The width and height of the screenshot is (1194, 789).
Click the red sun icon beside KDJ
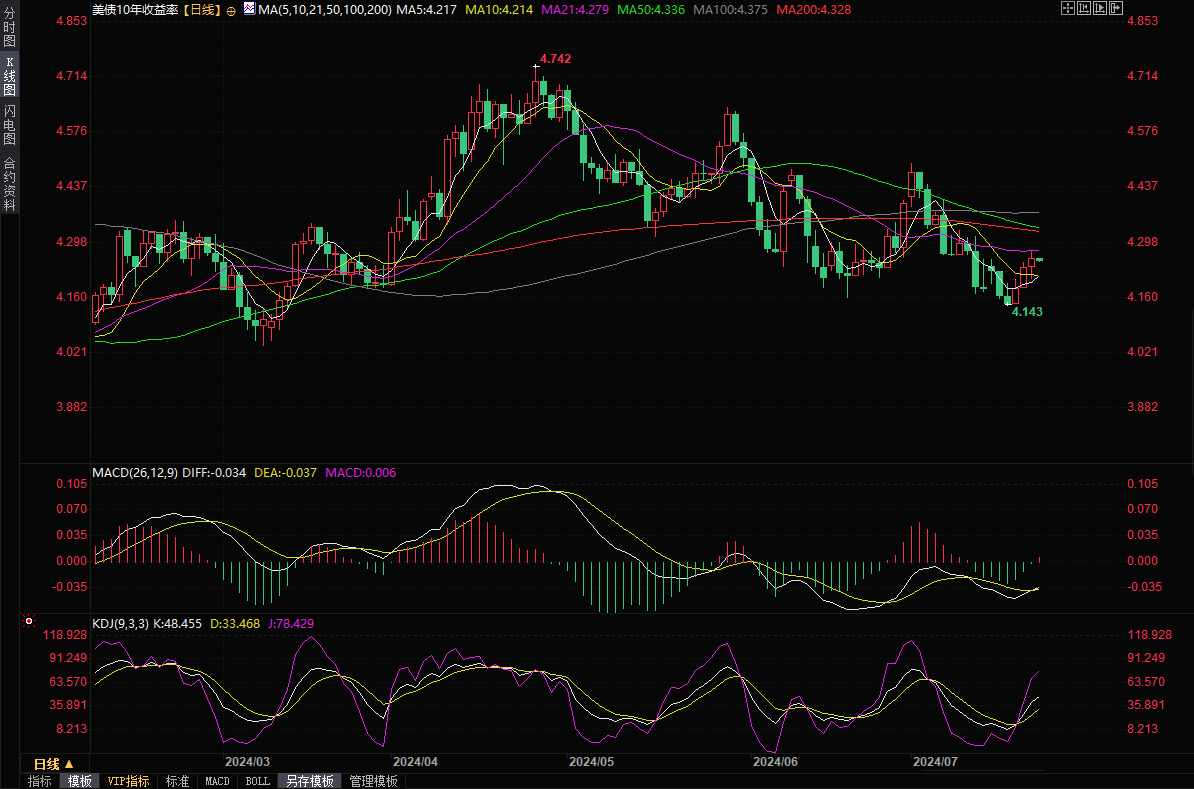(x=29, y=621)
